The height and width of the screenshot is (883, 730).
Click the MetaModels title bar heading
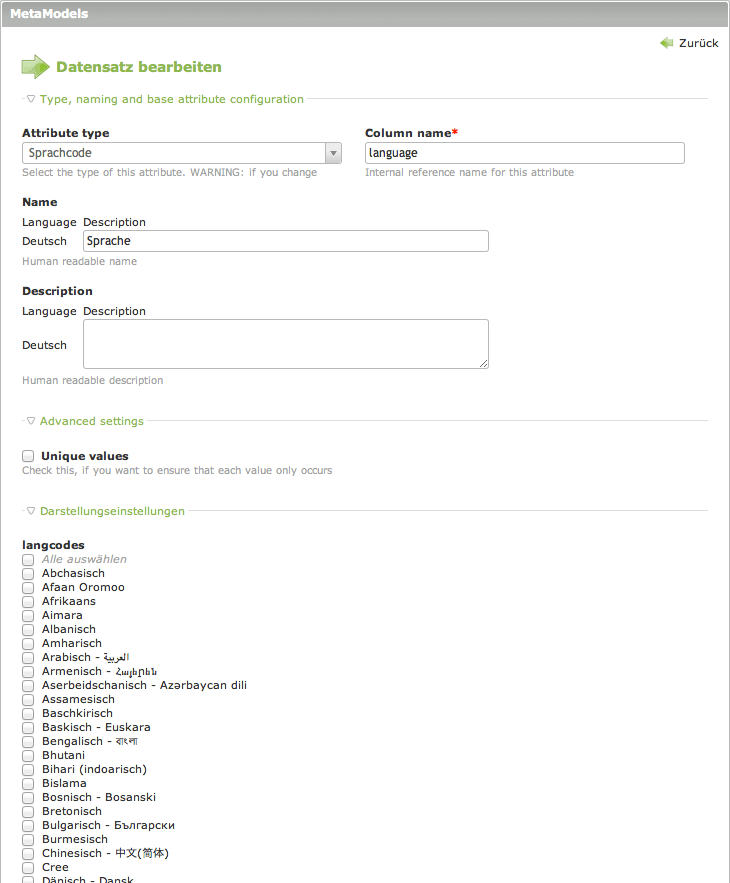(x=49, y=14)
